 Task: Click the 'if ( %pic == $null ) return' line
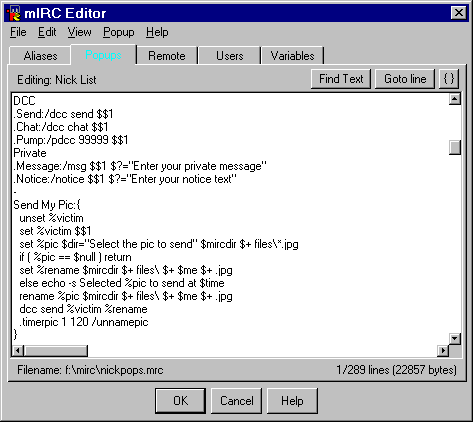click(75, 257)
